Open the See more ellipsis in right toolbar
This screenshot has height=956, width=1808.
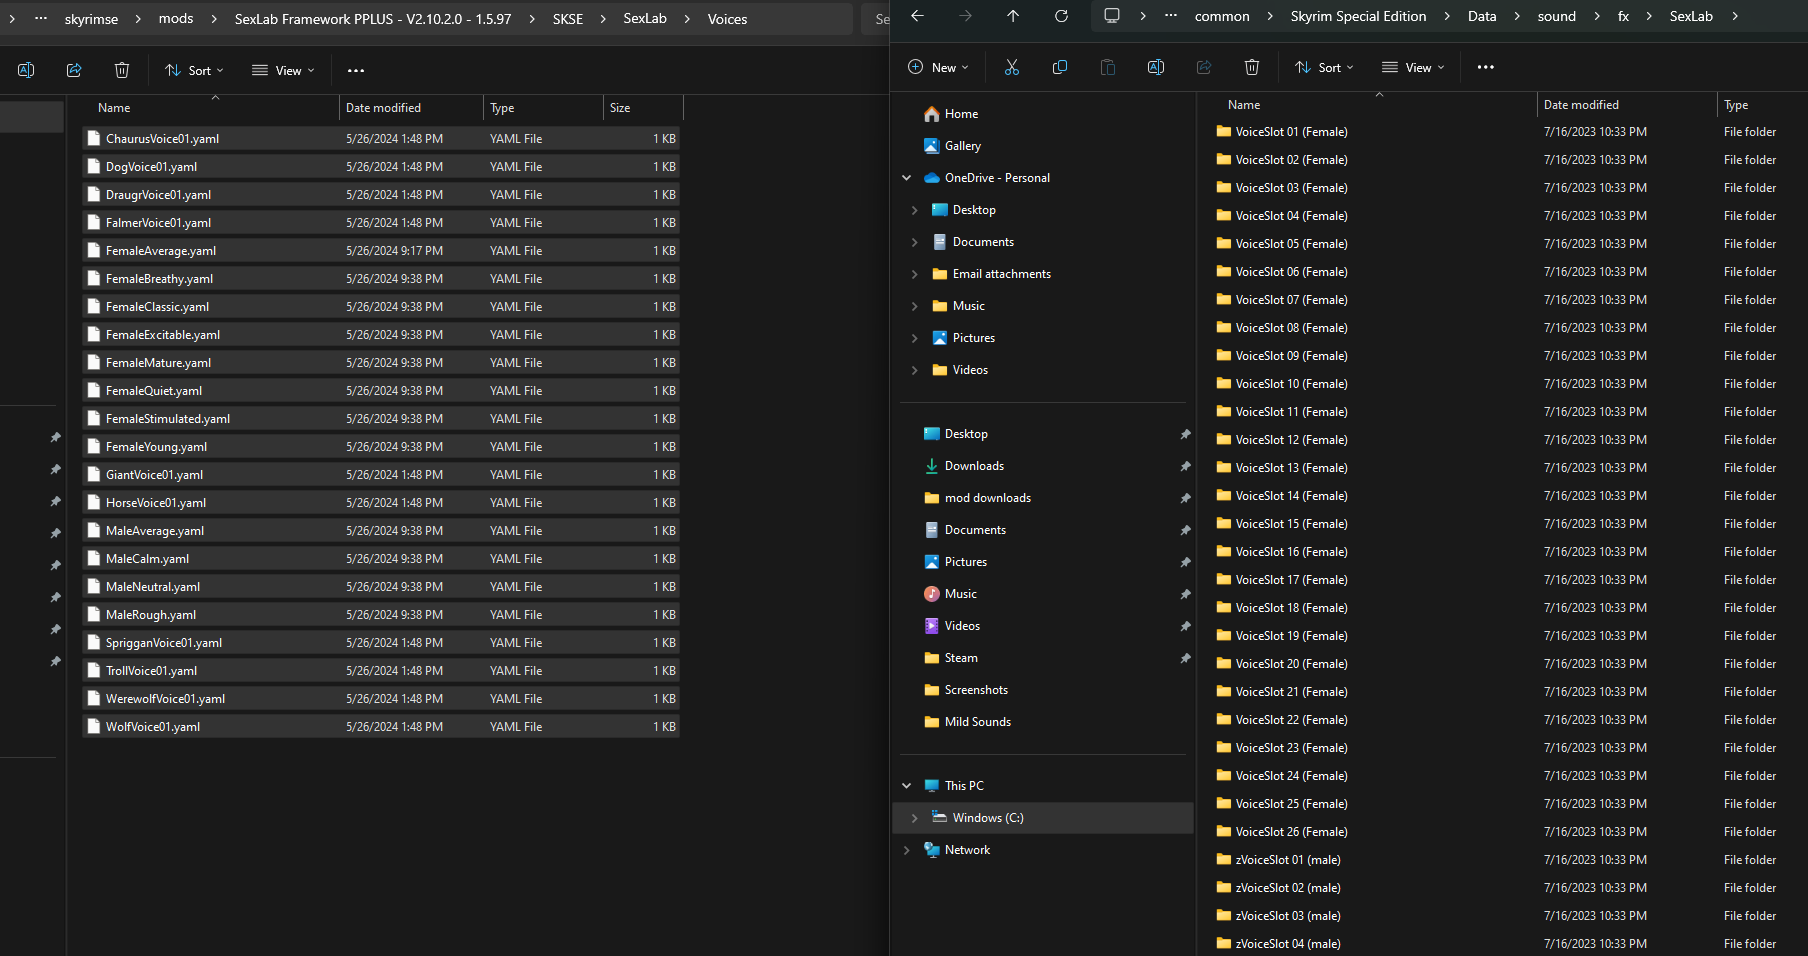click(1485, 67)
